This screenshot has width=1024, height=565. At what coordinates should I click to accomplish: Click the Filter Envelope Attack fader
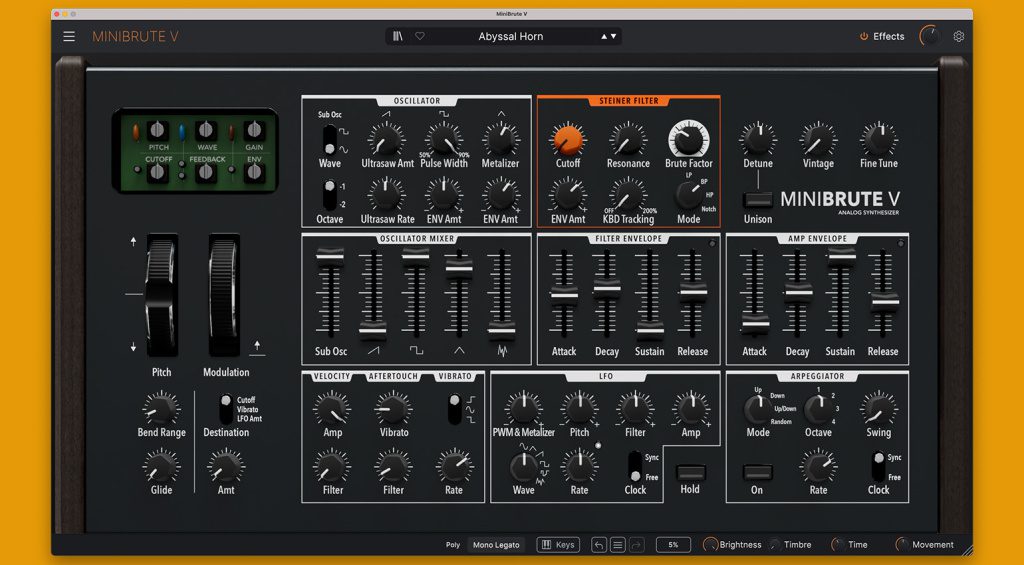[x=564, y=295]
